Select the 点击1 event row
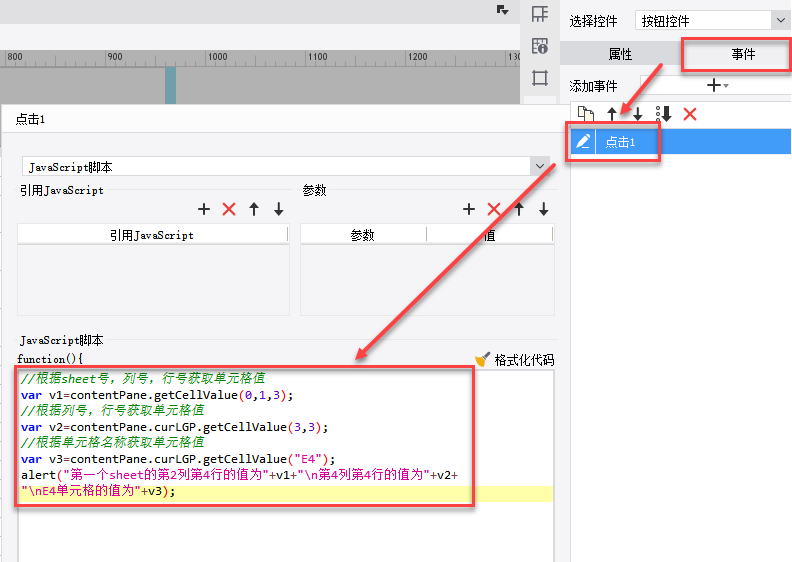This screenshot has height=562, width=792. 681,141
